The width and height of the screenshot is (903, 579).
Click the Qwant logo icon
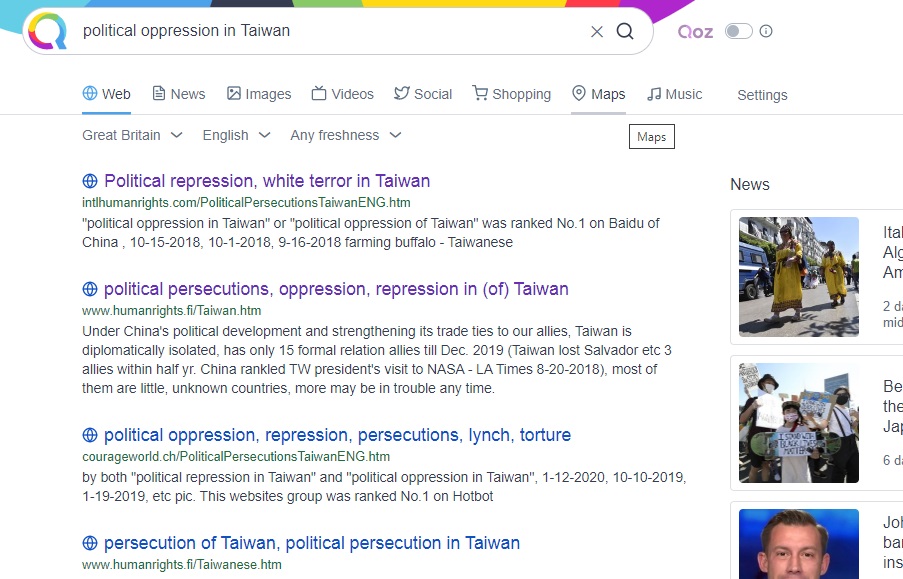pyautogui.click(x=47, y=31)
